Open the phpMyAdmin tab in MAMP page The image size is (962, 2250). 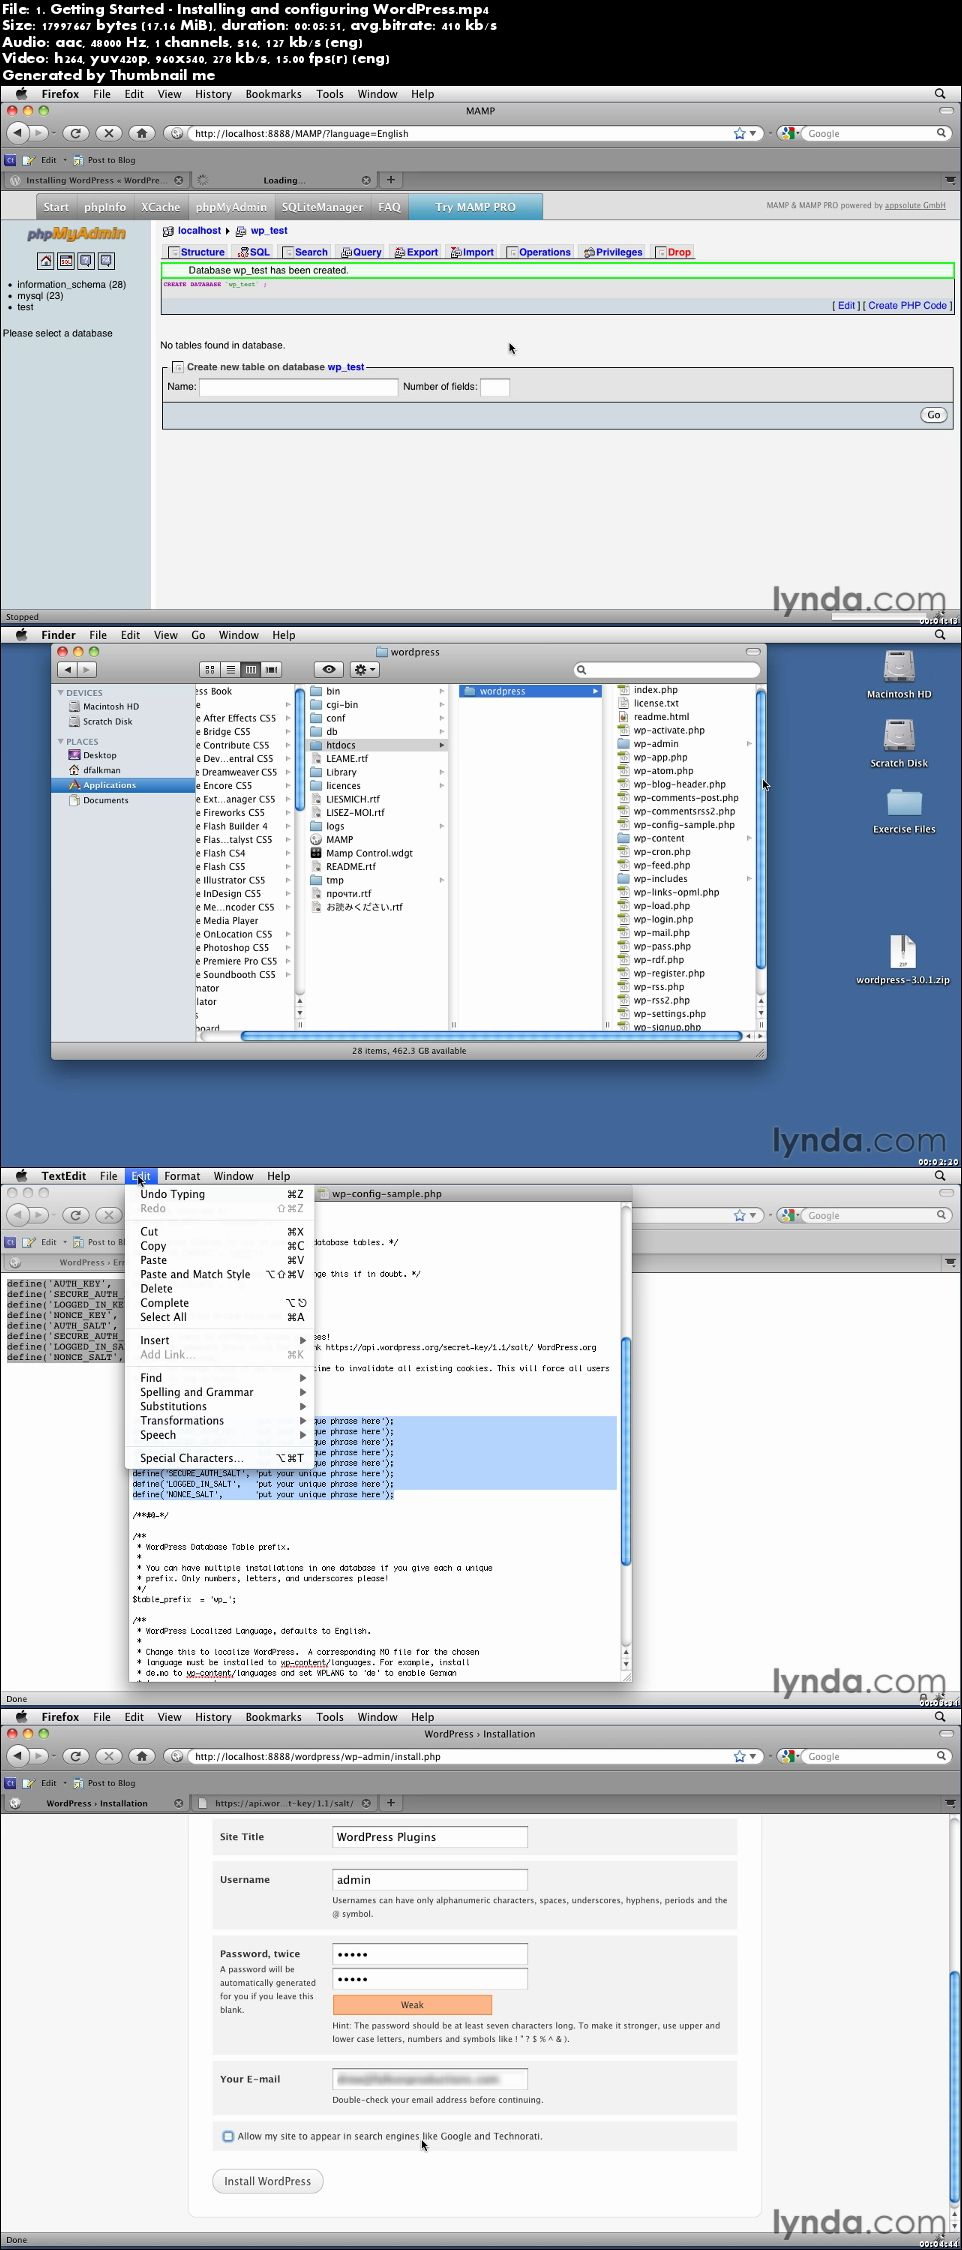coord(231,207)
